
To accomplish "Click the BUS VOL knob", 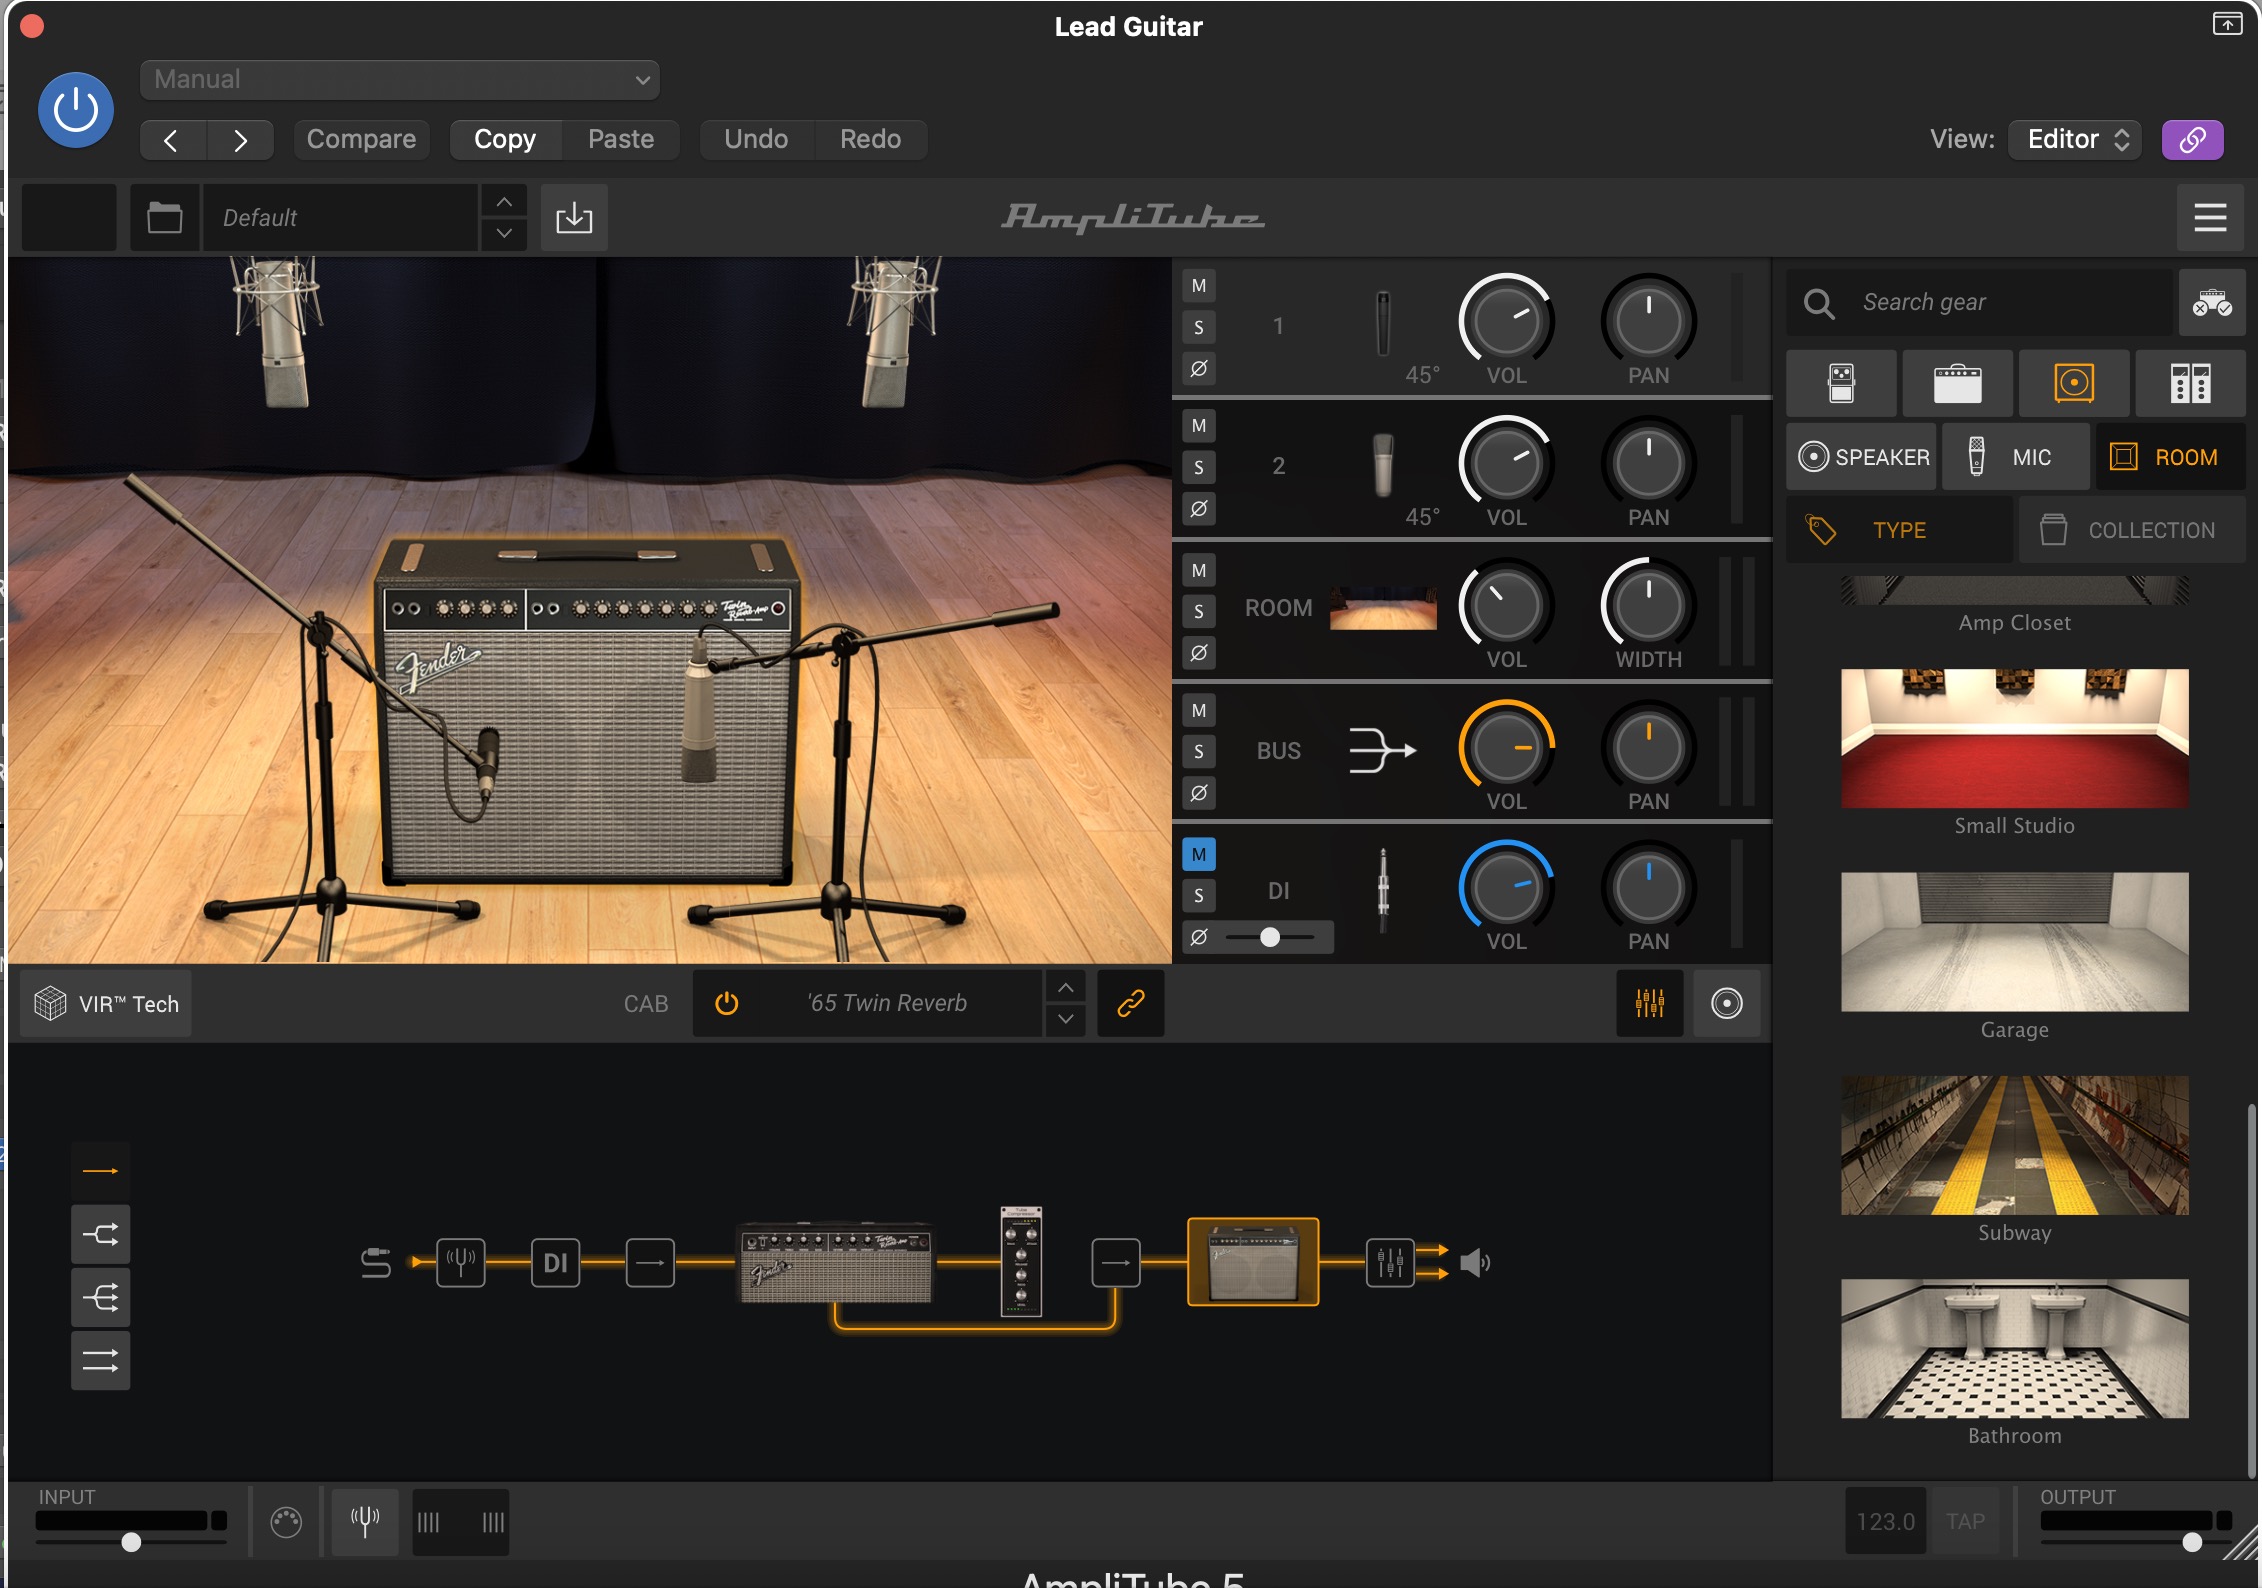I will click(1506, 747).
